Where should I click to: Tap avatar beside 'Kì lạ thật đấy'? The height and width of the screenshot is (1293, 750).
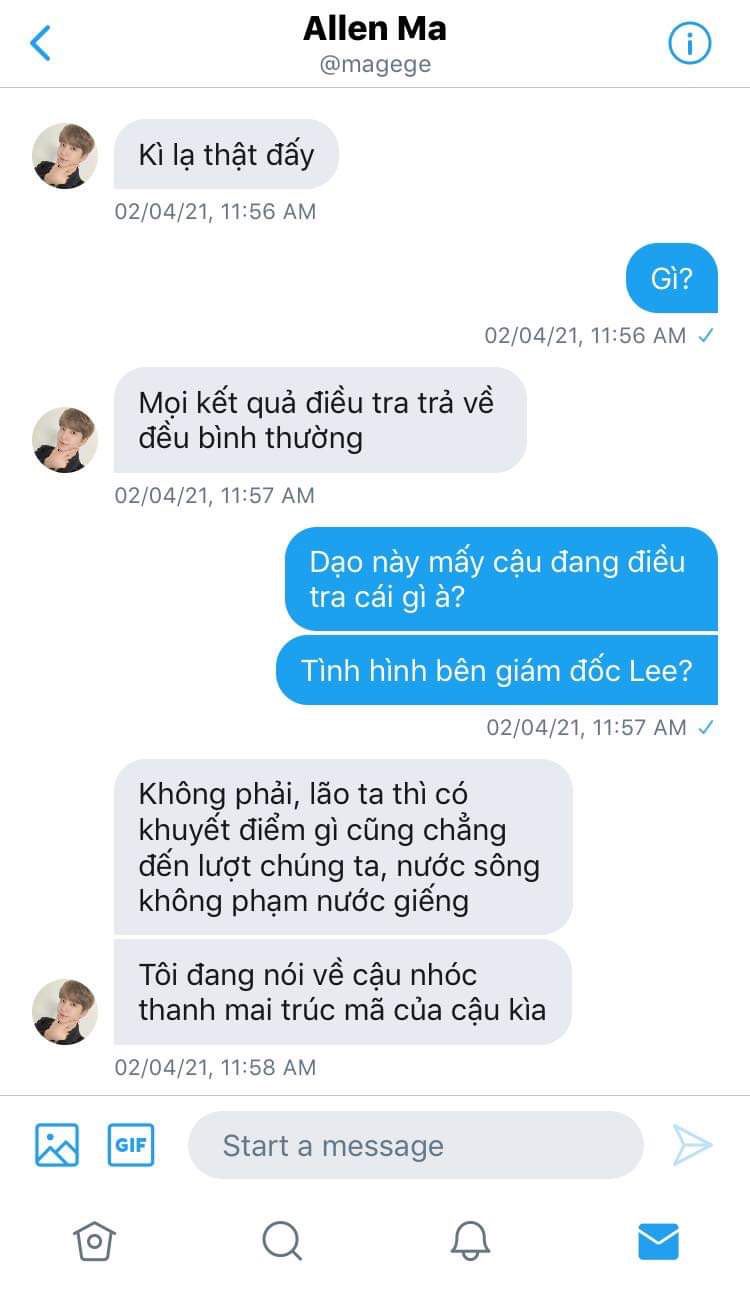65,156
